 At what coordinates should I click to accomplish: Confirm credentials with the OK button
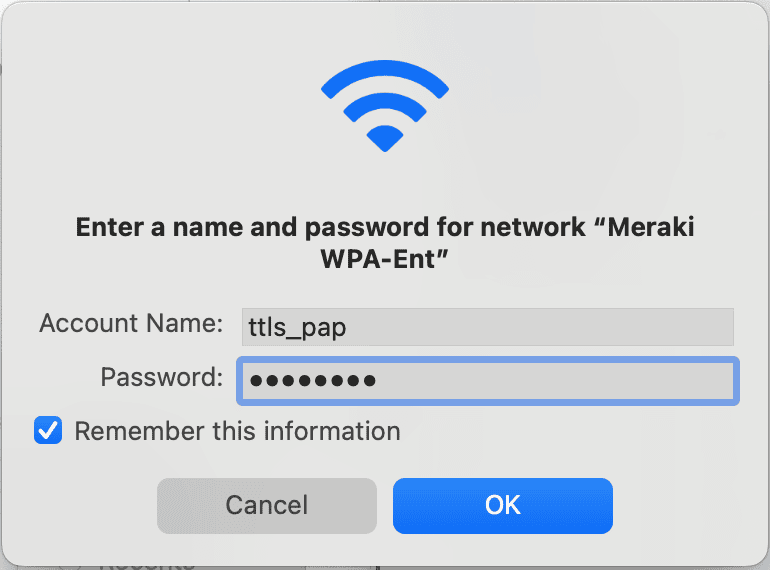[503, 506]
